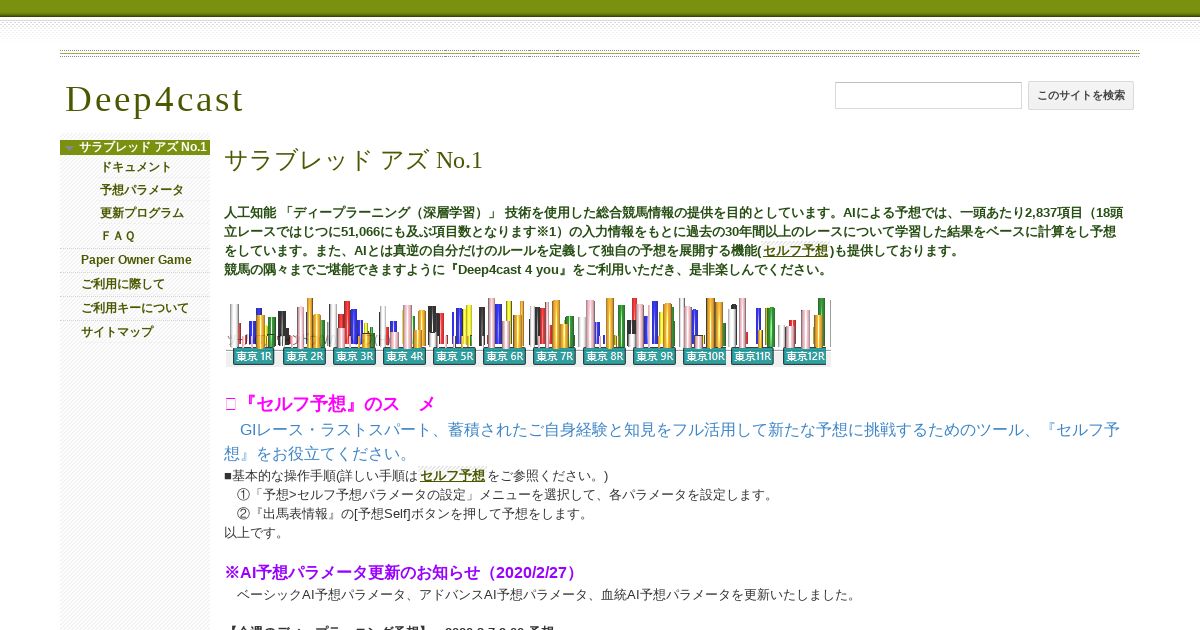Open Paper Owner Game in sidebar
1200x630 pixels.
pyautogui.click(x=136, y=260)
